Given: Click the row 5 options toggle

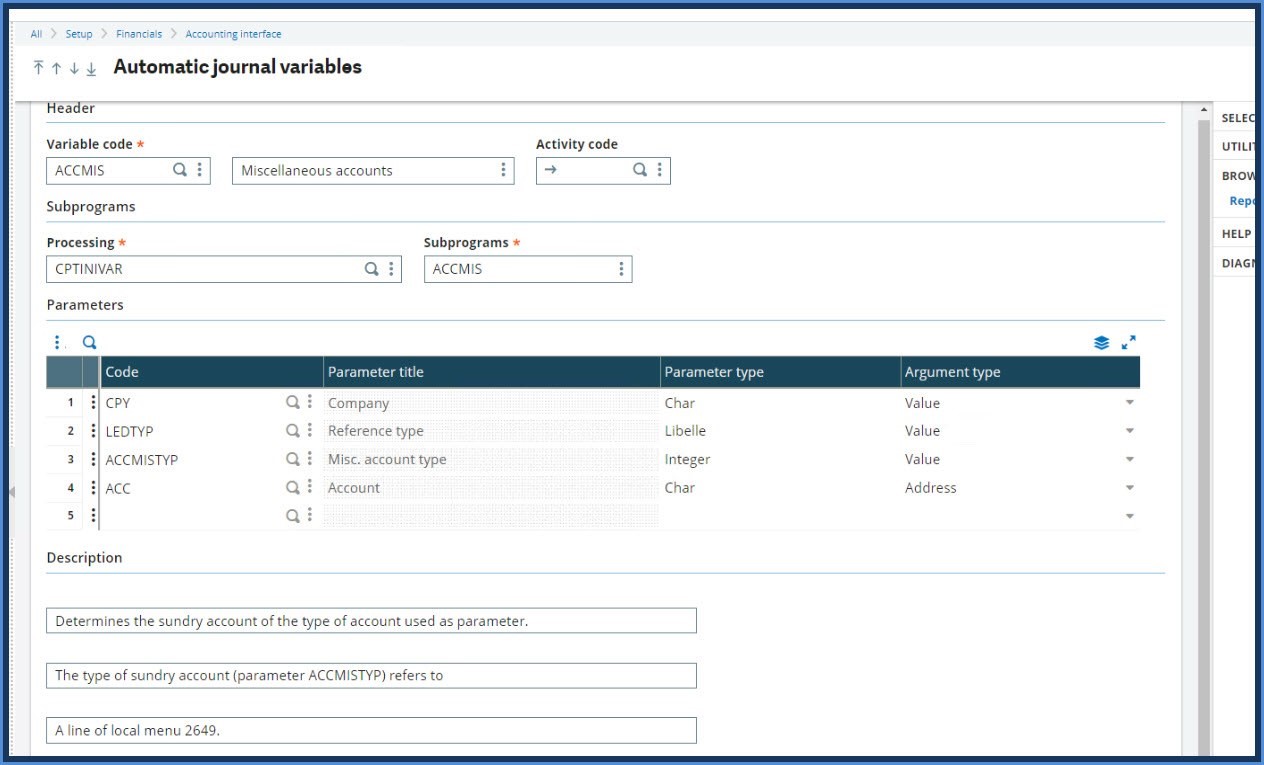Looking at the screenshot, I should coord(93,515).
